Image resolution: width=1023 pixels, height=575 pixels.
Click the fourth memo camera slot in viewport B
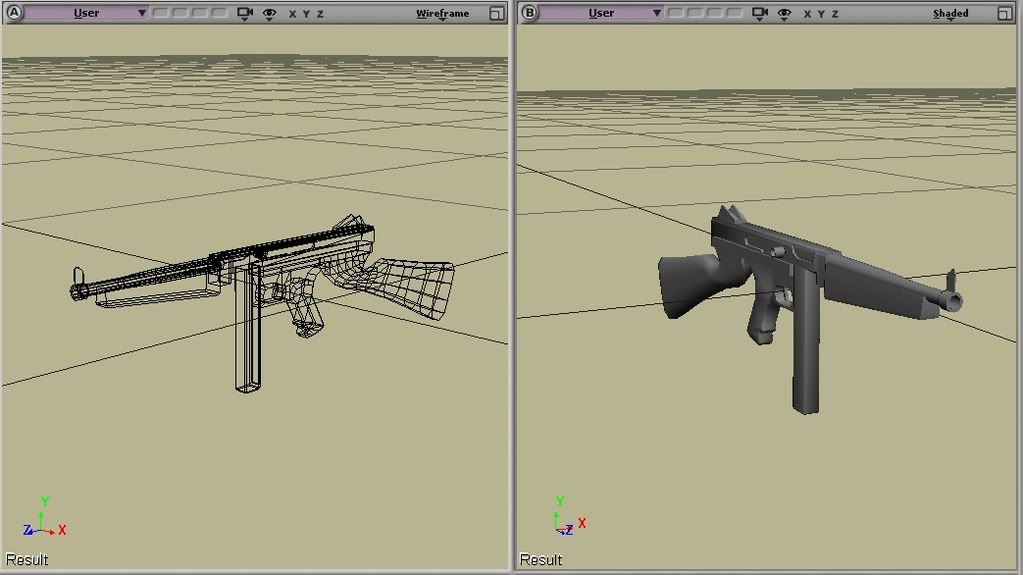733,12
